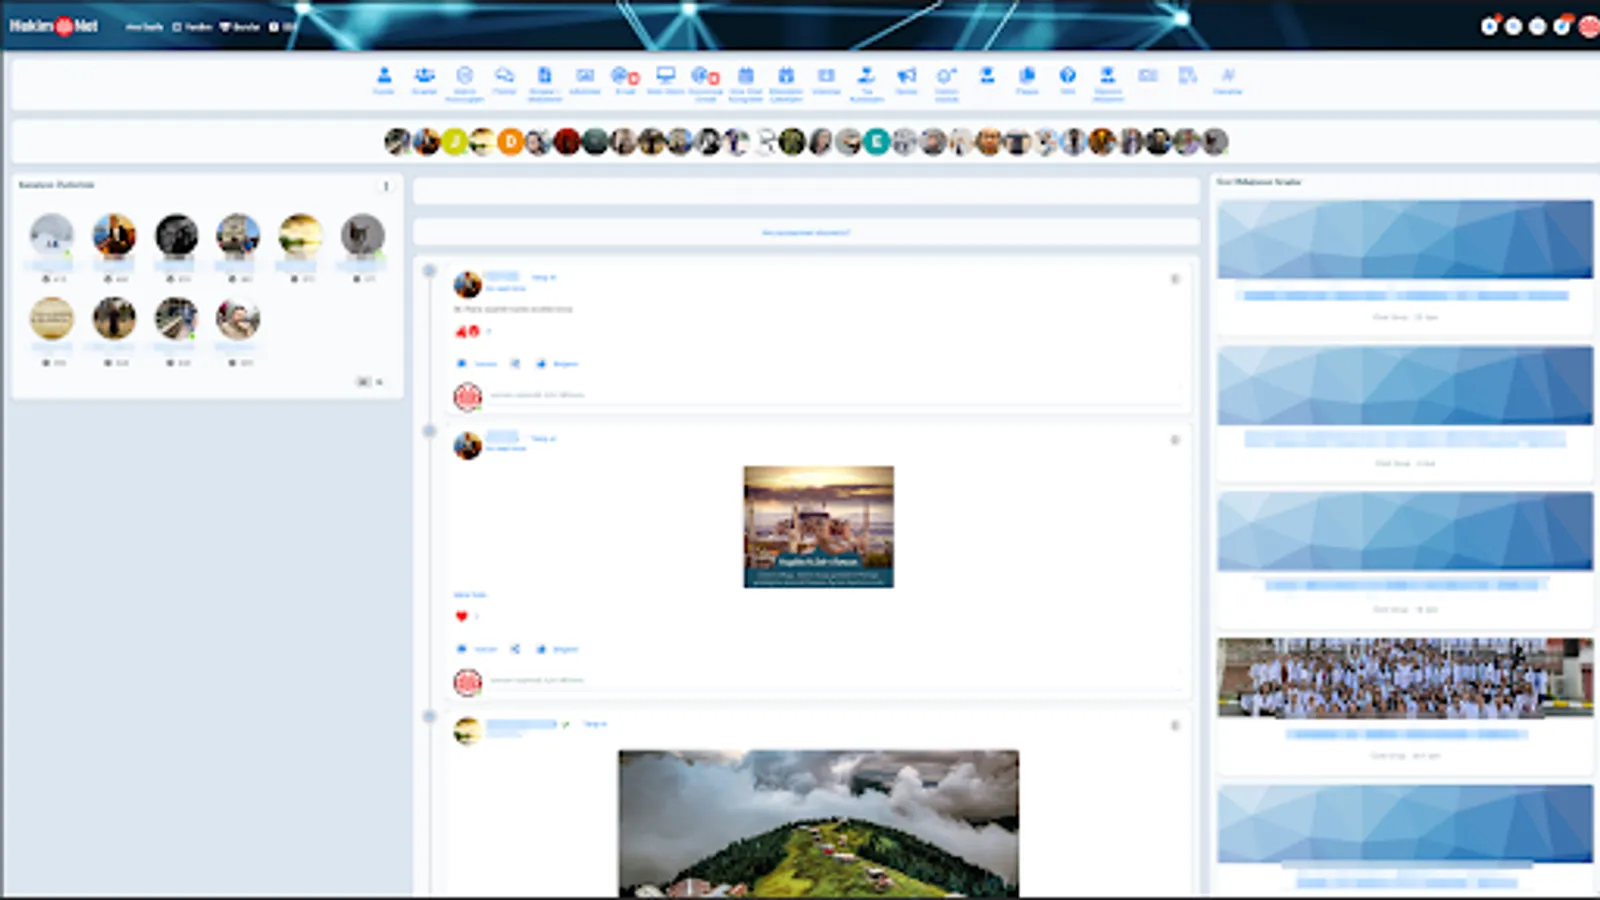Select the teal E avatar in user strip
Image resolution: width=1600 pixels, height=900 pixels.
tap(876, 142)
